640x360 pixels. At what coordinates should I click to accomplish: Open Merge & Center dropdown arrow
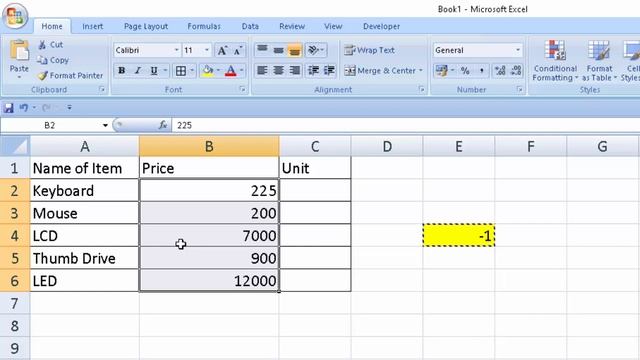421,71
